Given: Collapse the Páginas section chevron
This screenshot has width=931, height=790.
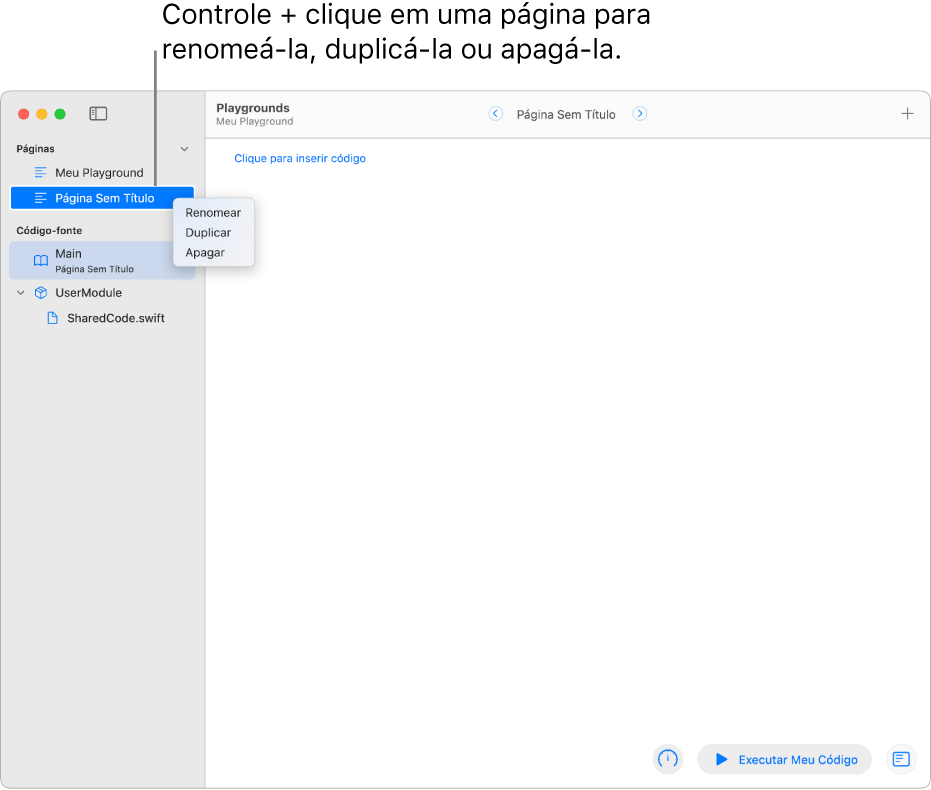Looking at the screenshot, I should [x=184, y=149].
